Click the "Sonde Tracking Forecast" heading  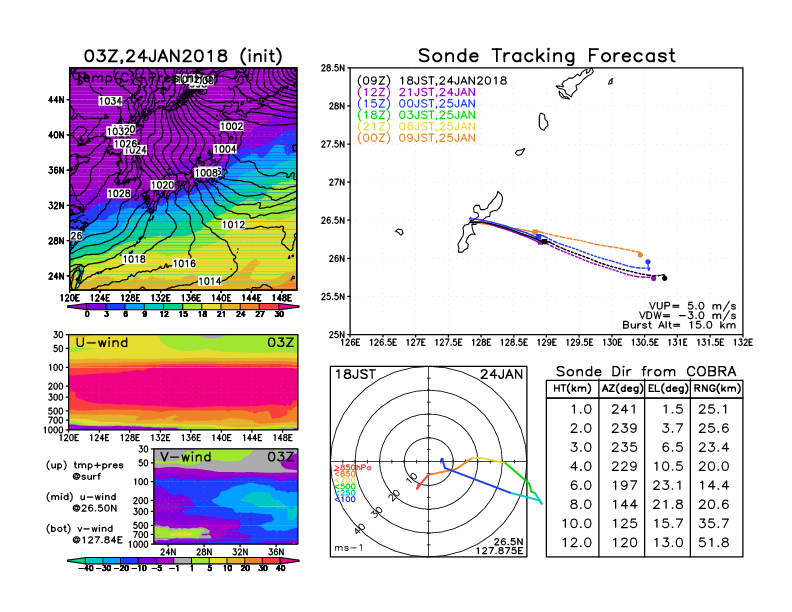click(547, 55)
